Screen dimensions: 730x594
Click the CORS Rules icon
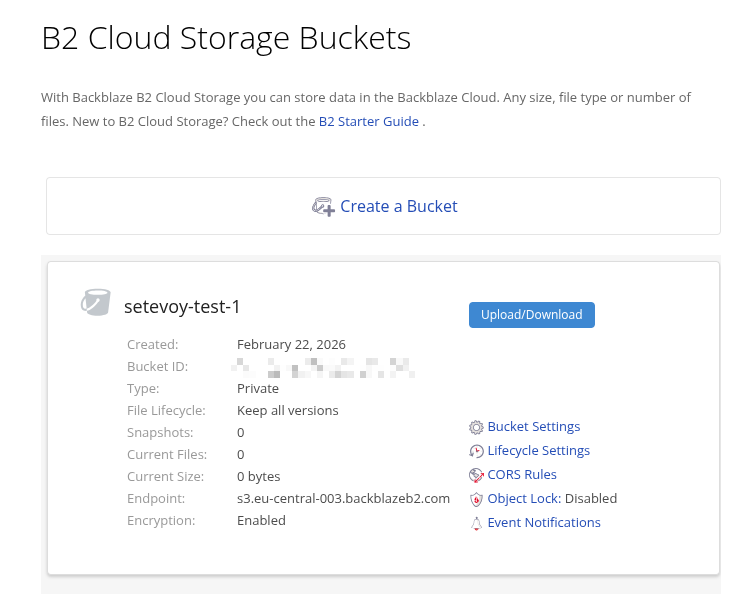(477, 475)
